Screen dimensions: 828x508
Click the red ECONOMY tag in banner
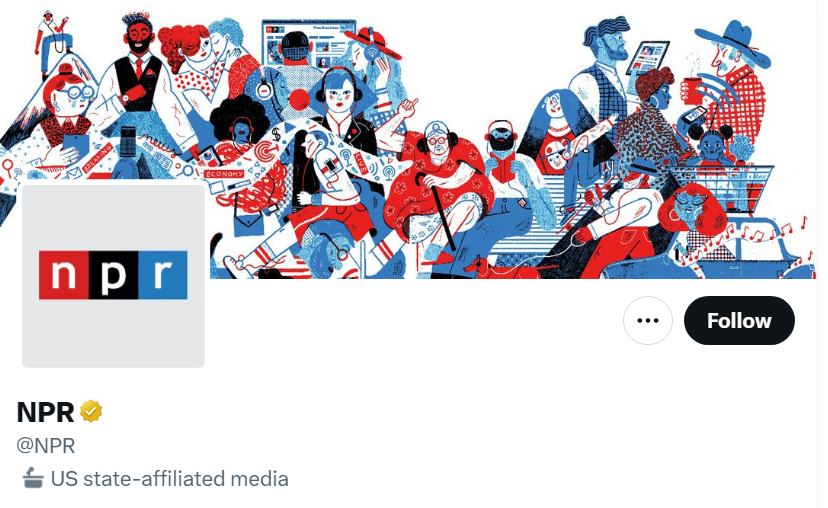pyautogui.click(x=224, y=174)
